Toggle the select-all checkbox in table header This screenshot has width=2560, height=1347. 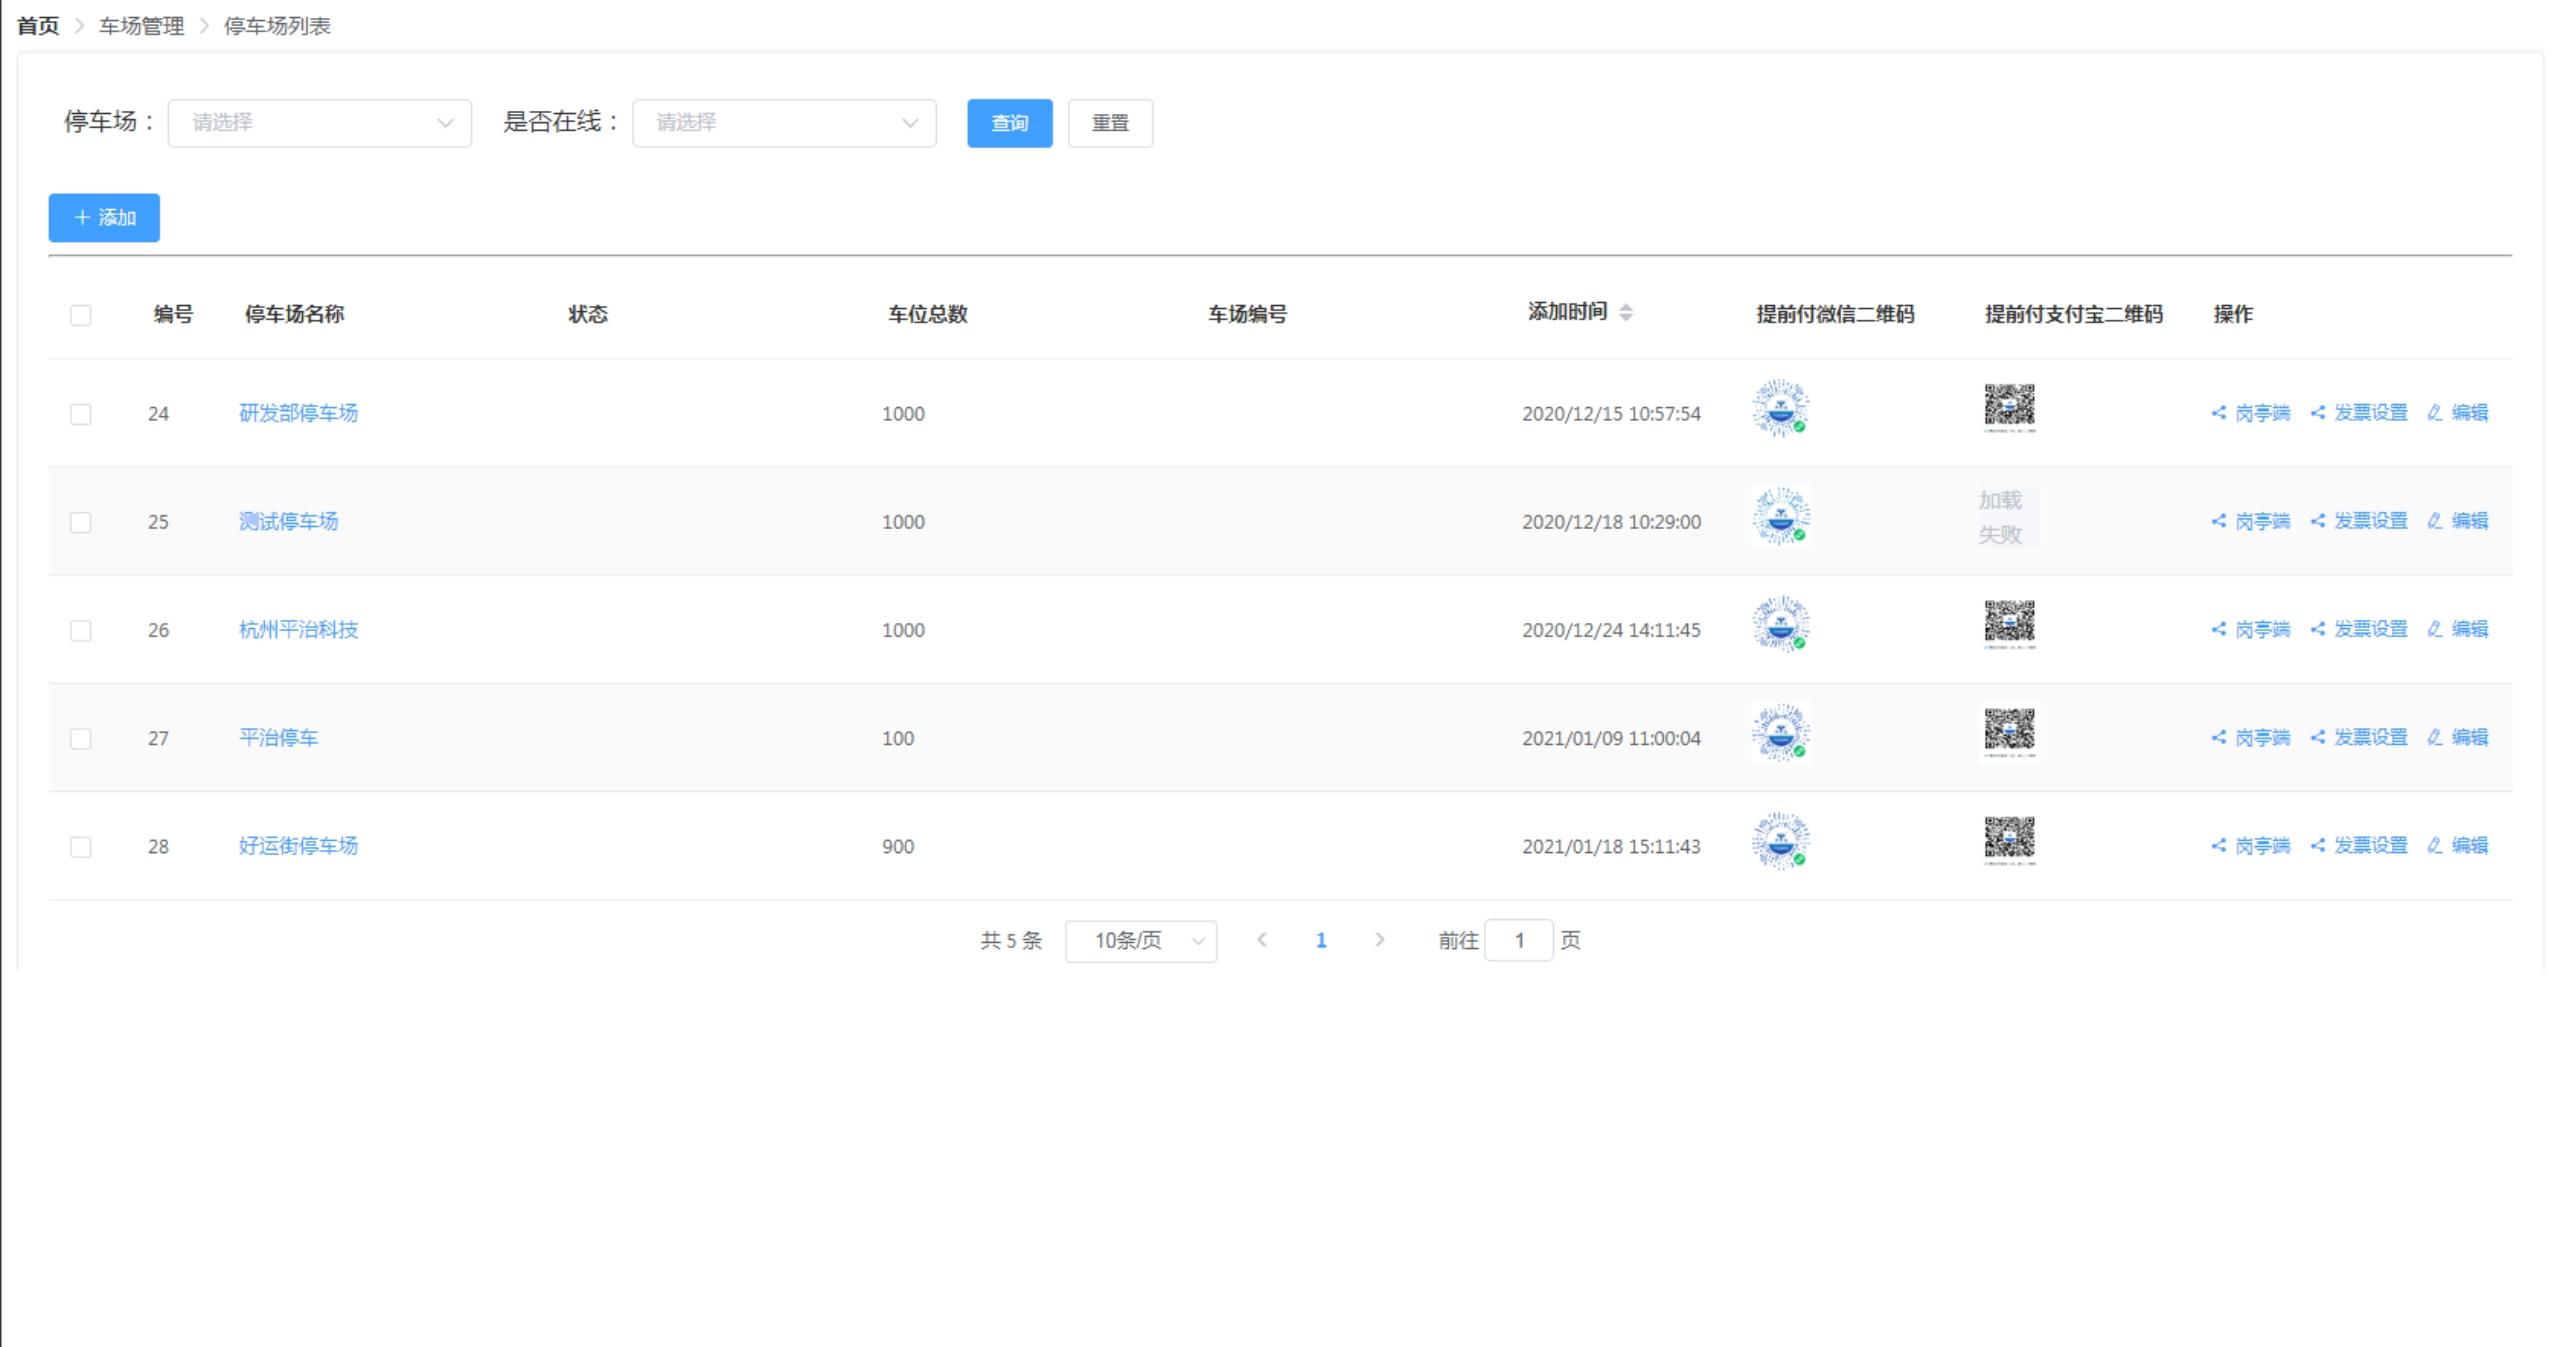[81, 315]
